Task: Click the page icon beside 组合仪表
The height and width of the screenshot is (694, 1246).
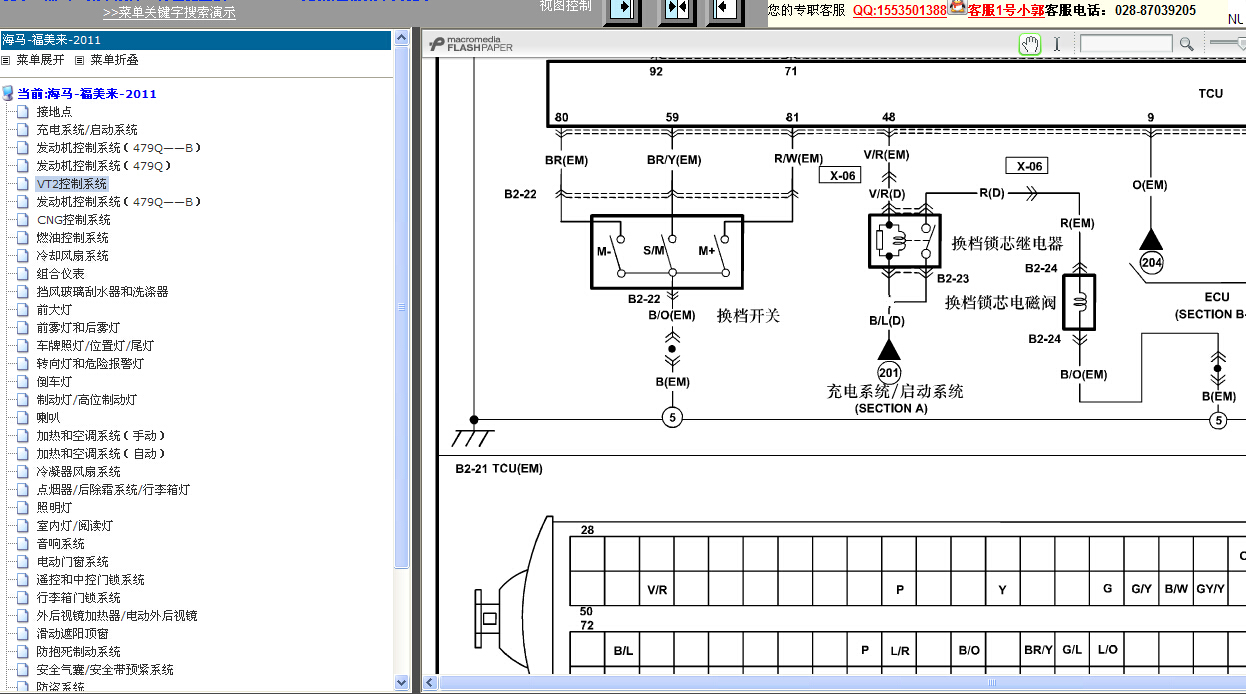Action: point(23,274)
